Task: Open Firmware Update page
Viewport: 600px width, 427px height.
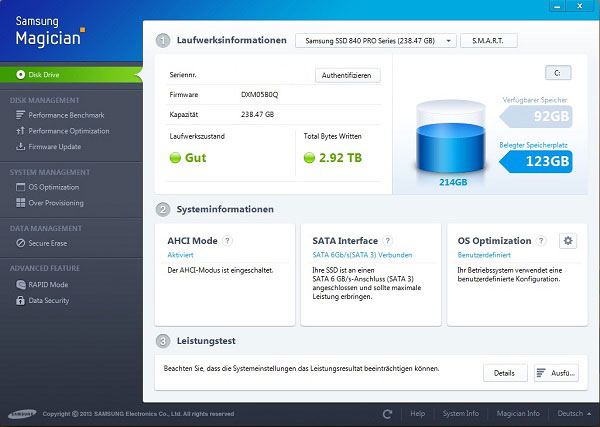Action: click(x=55, y=147)
